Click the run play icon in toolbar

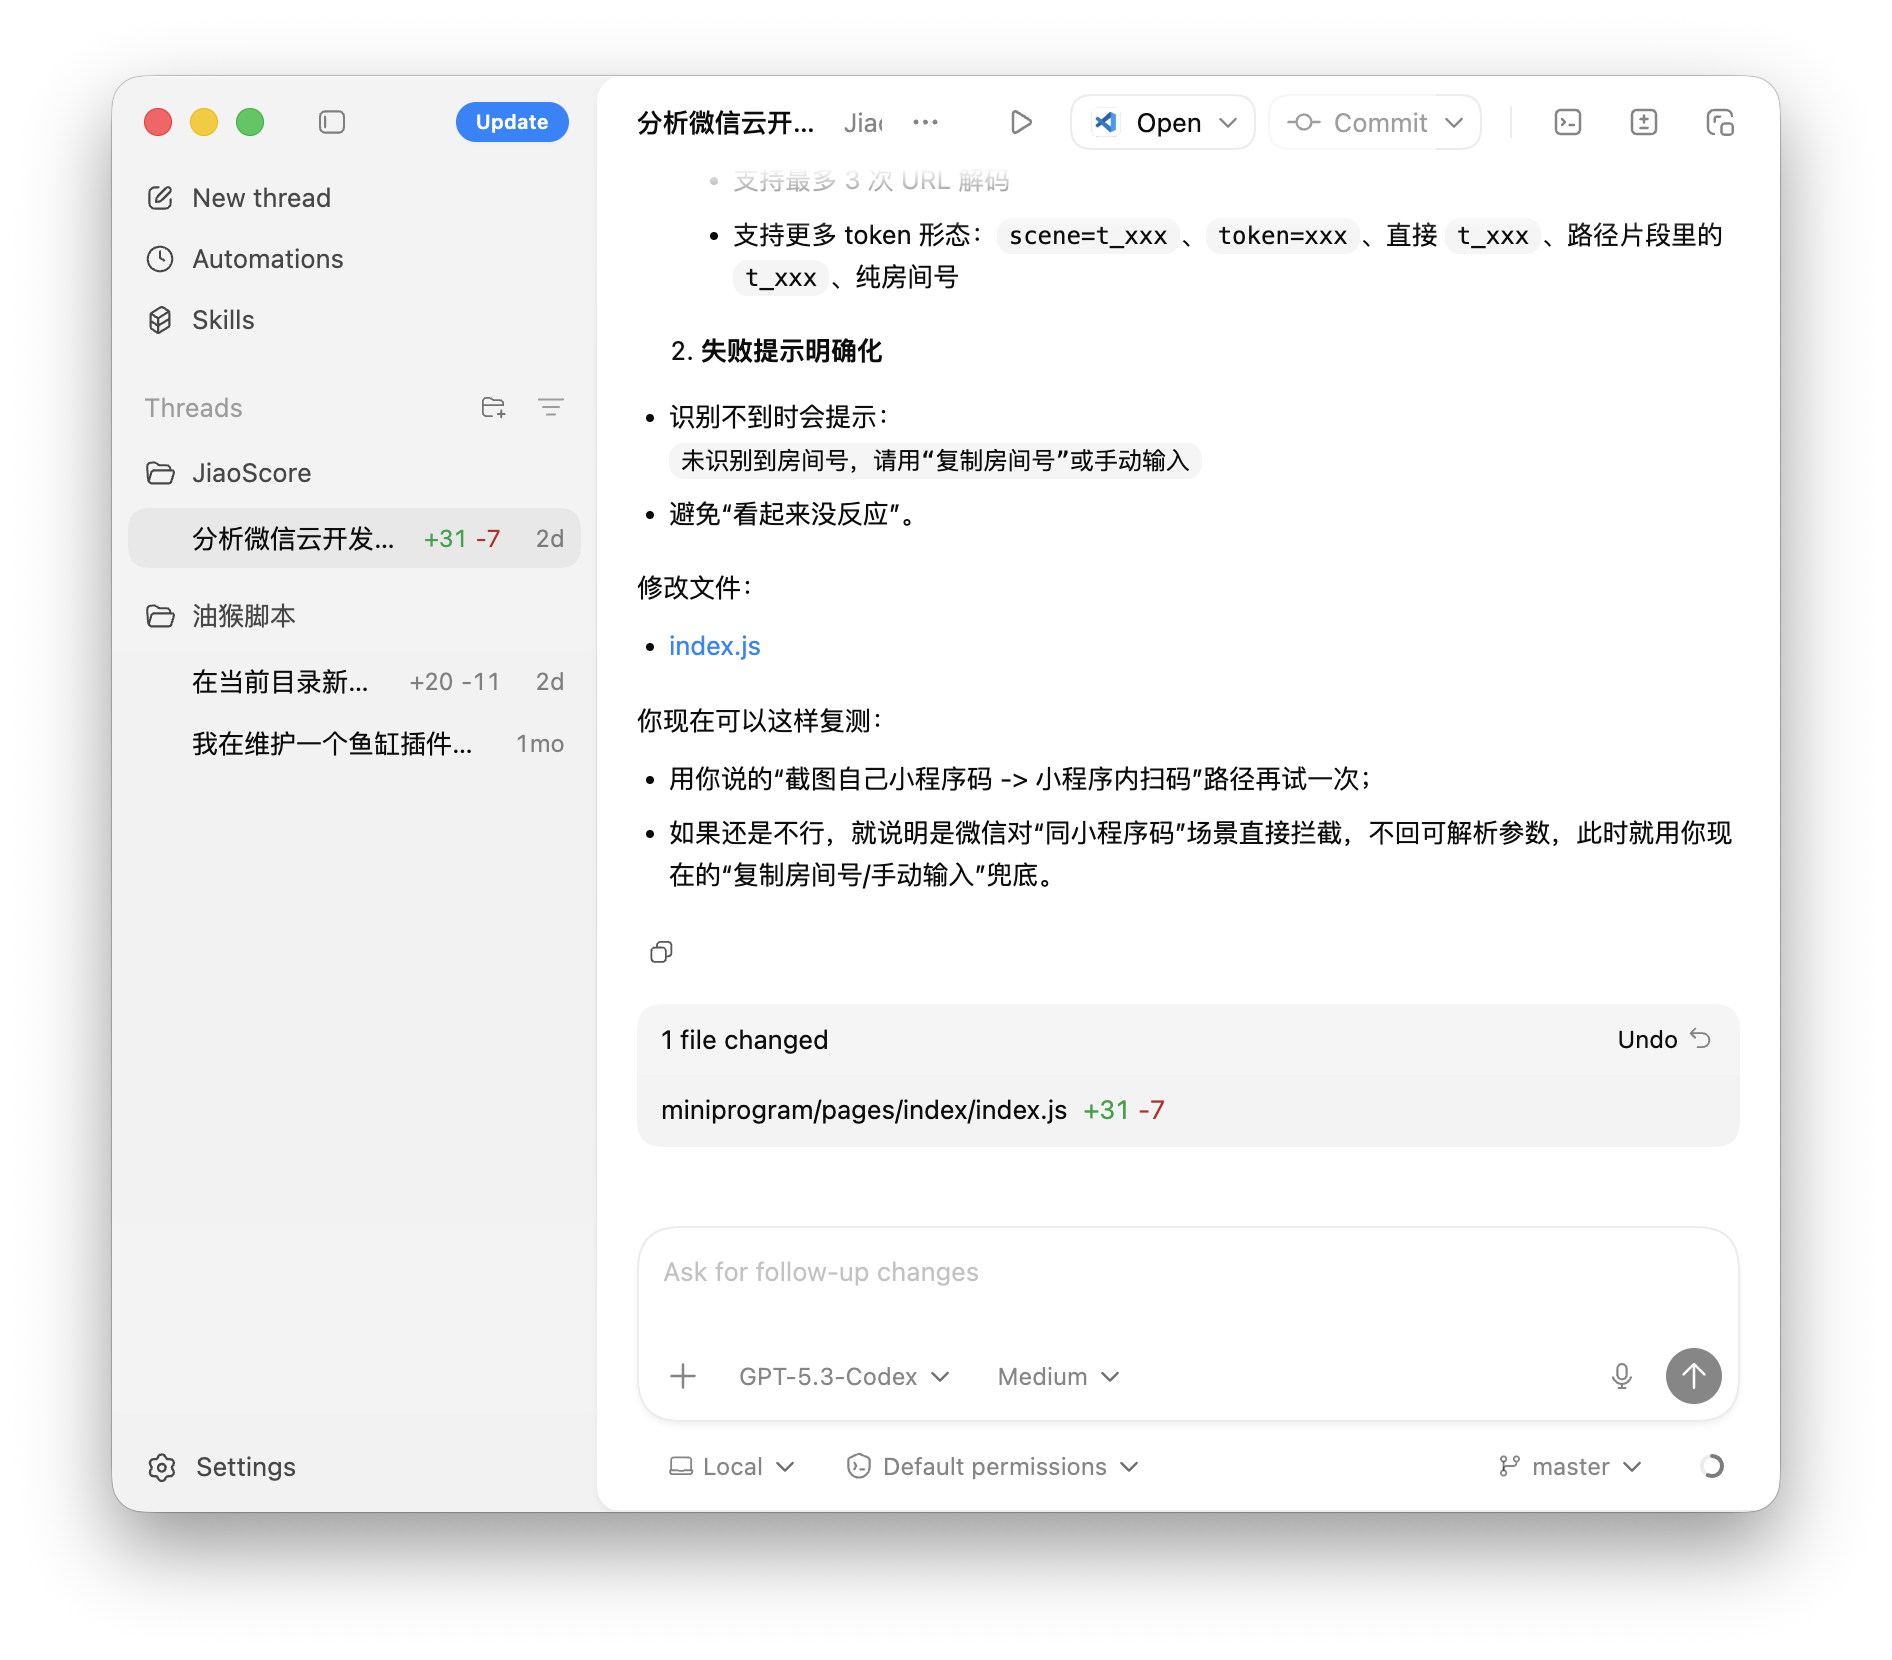pos(1020,122)
